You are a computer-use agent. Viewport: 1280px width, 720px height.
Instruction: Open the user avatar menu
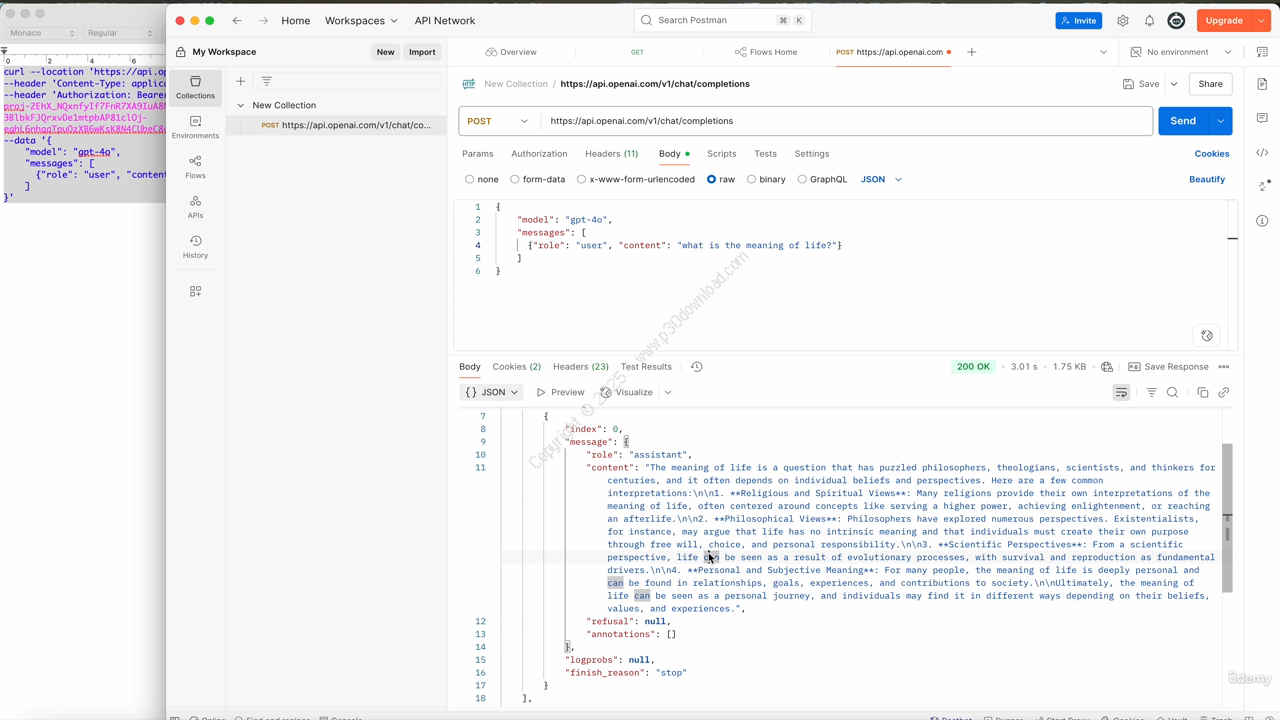(1176, 20)
